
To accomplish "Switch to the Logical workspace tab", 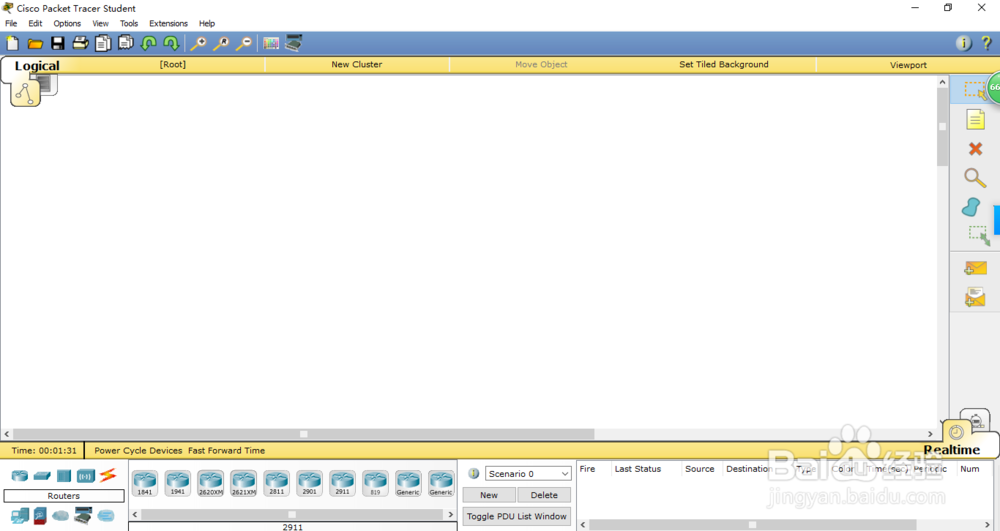I will point(37,66).
